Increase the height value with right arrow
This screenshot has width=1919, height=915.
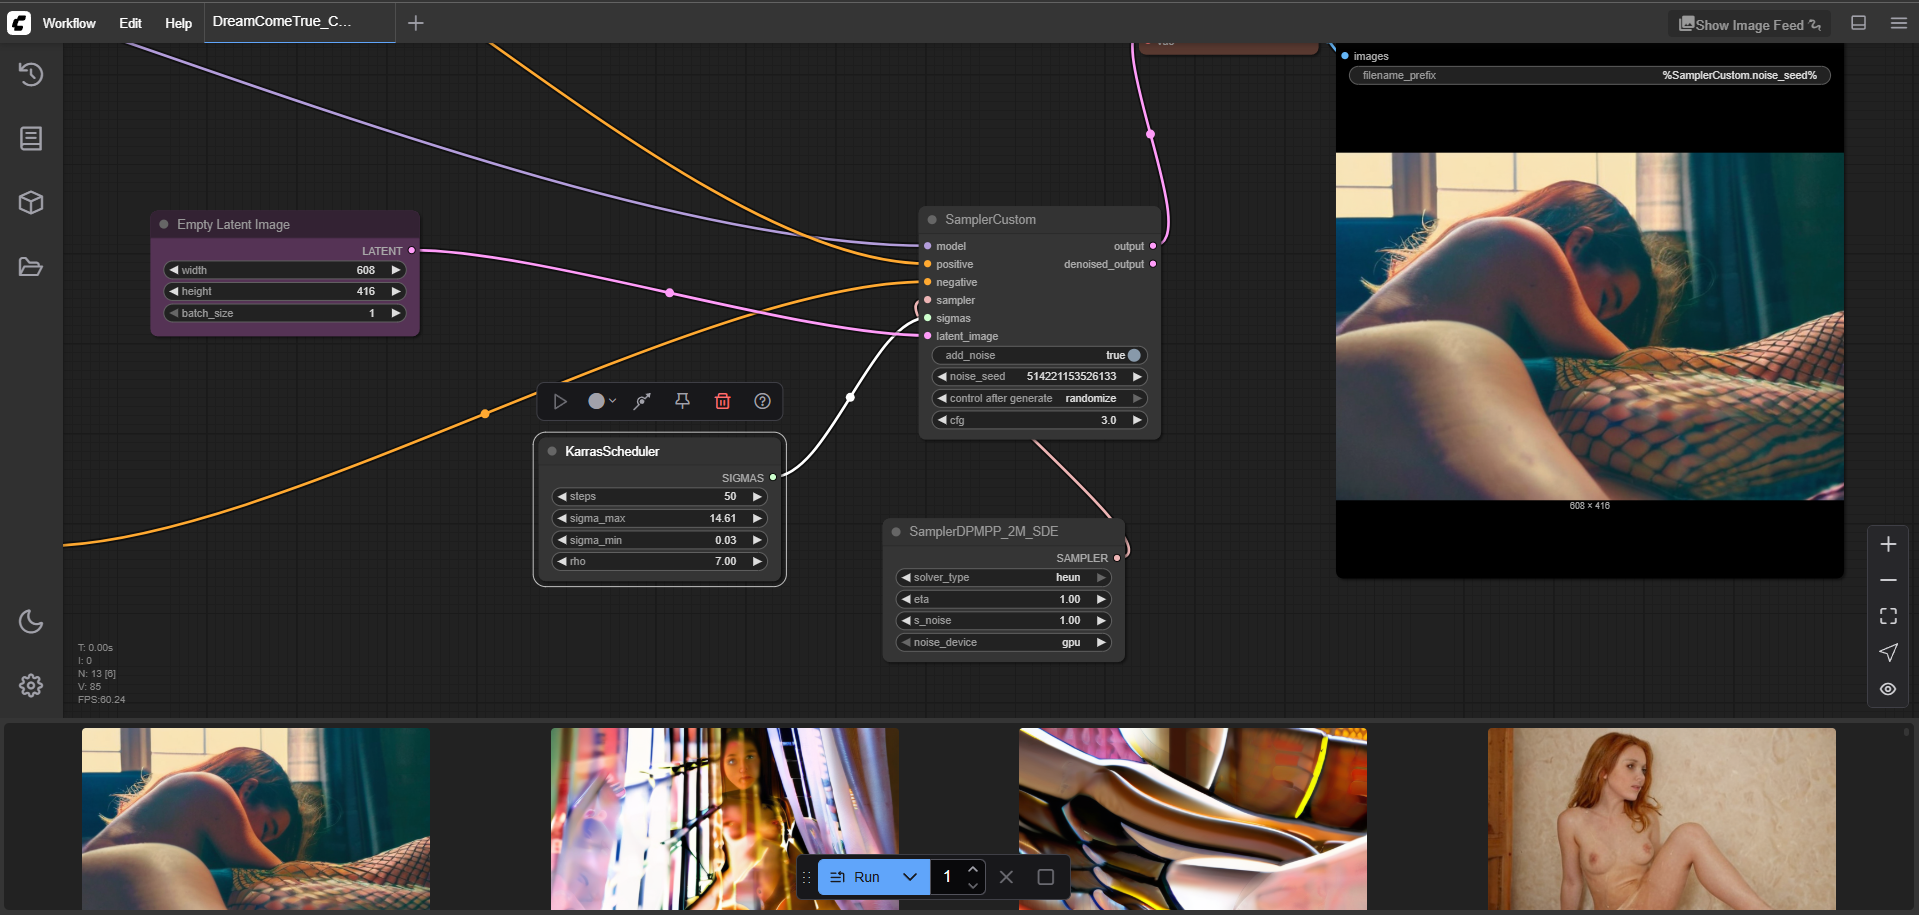click(396, 291)
